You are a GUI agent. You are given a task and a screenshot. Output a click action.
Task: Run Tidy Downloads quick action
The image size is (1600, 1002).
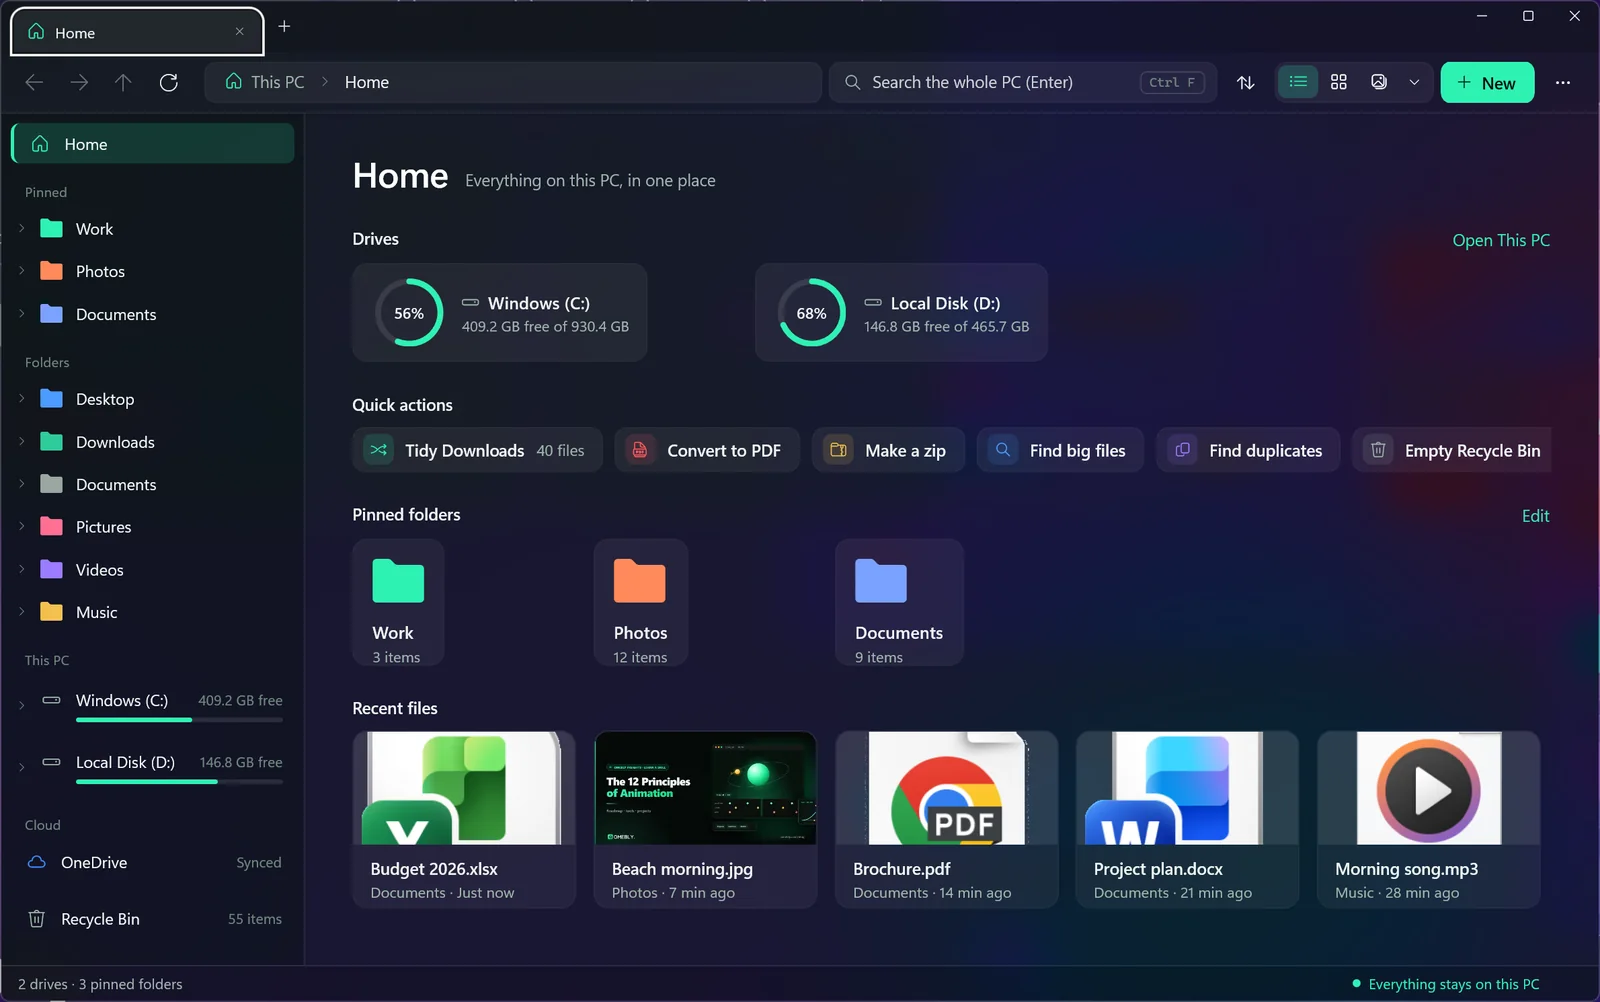click(477, 450)
